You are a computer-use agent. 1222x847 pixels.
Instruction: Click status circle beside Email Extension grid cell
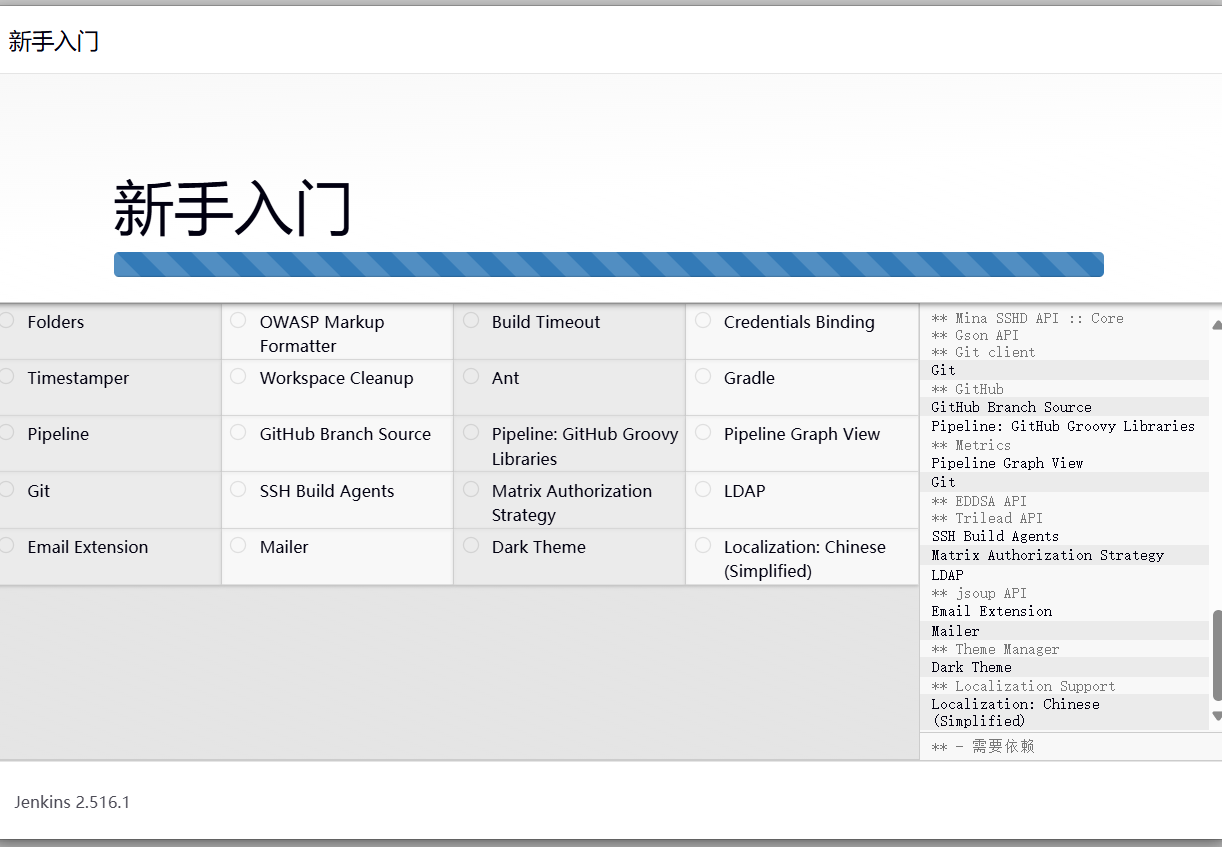click(7, 545)
